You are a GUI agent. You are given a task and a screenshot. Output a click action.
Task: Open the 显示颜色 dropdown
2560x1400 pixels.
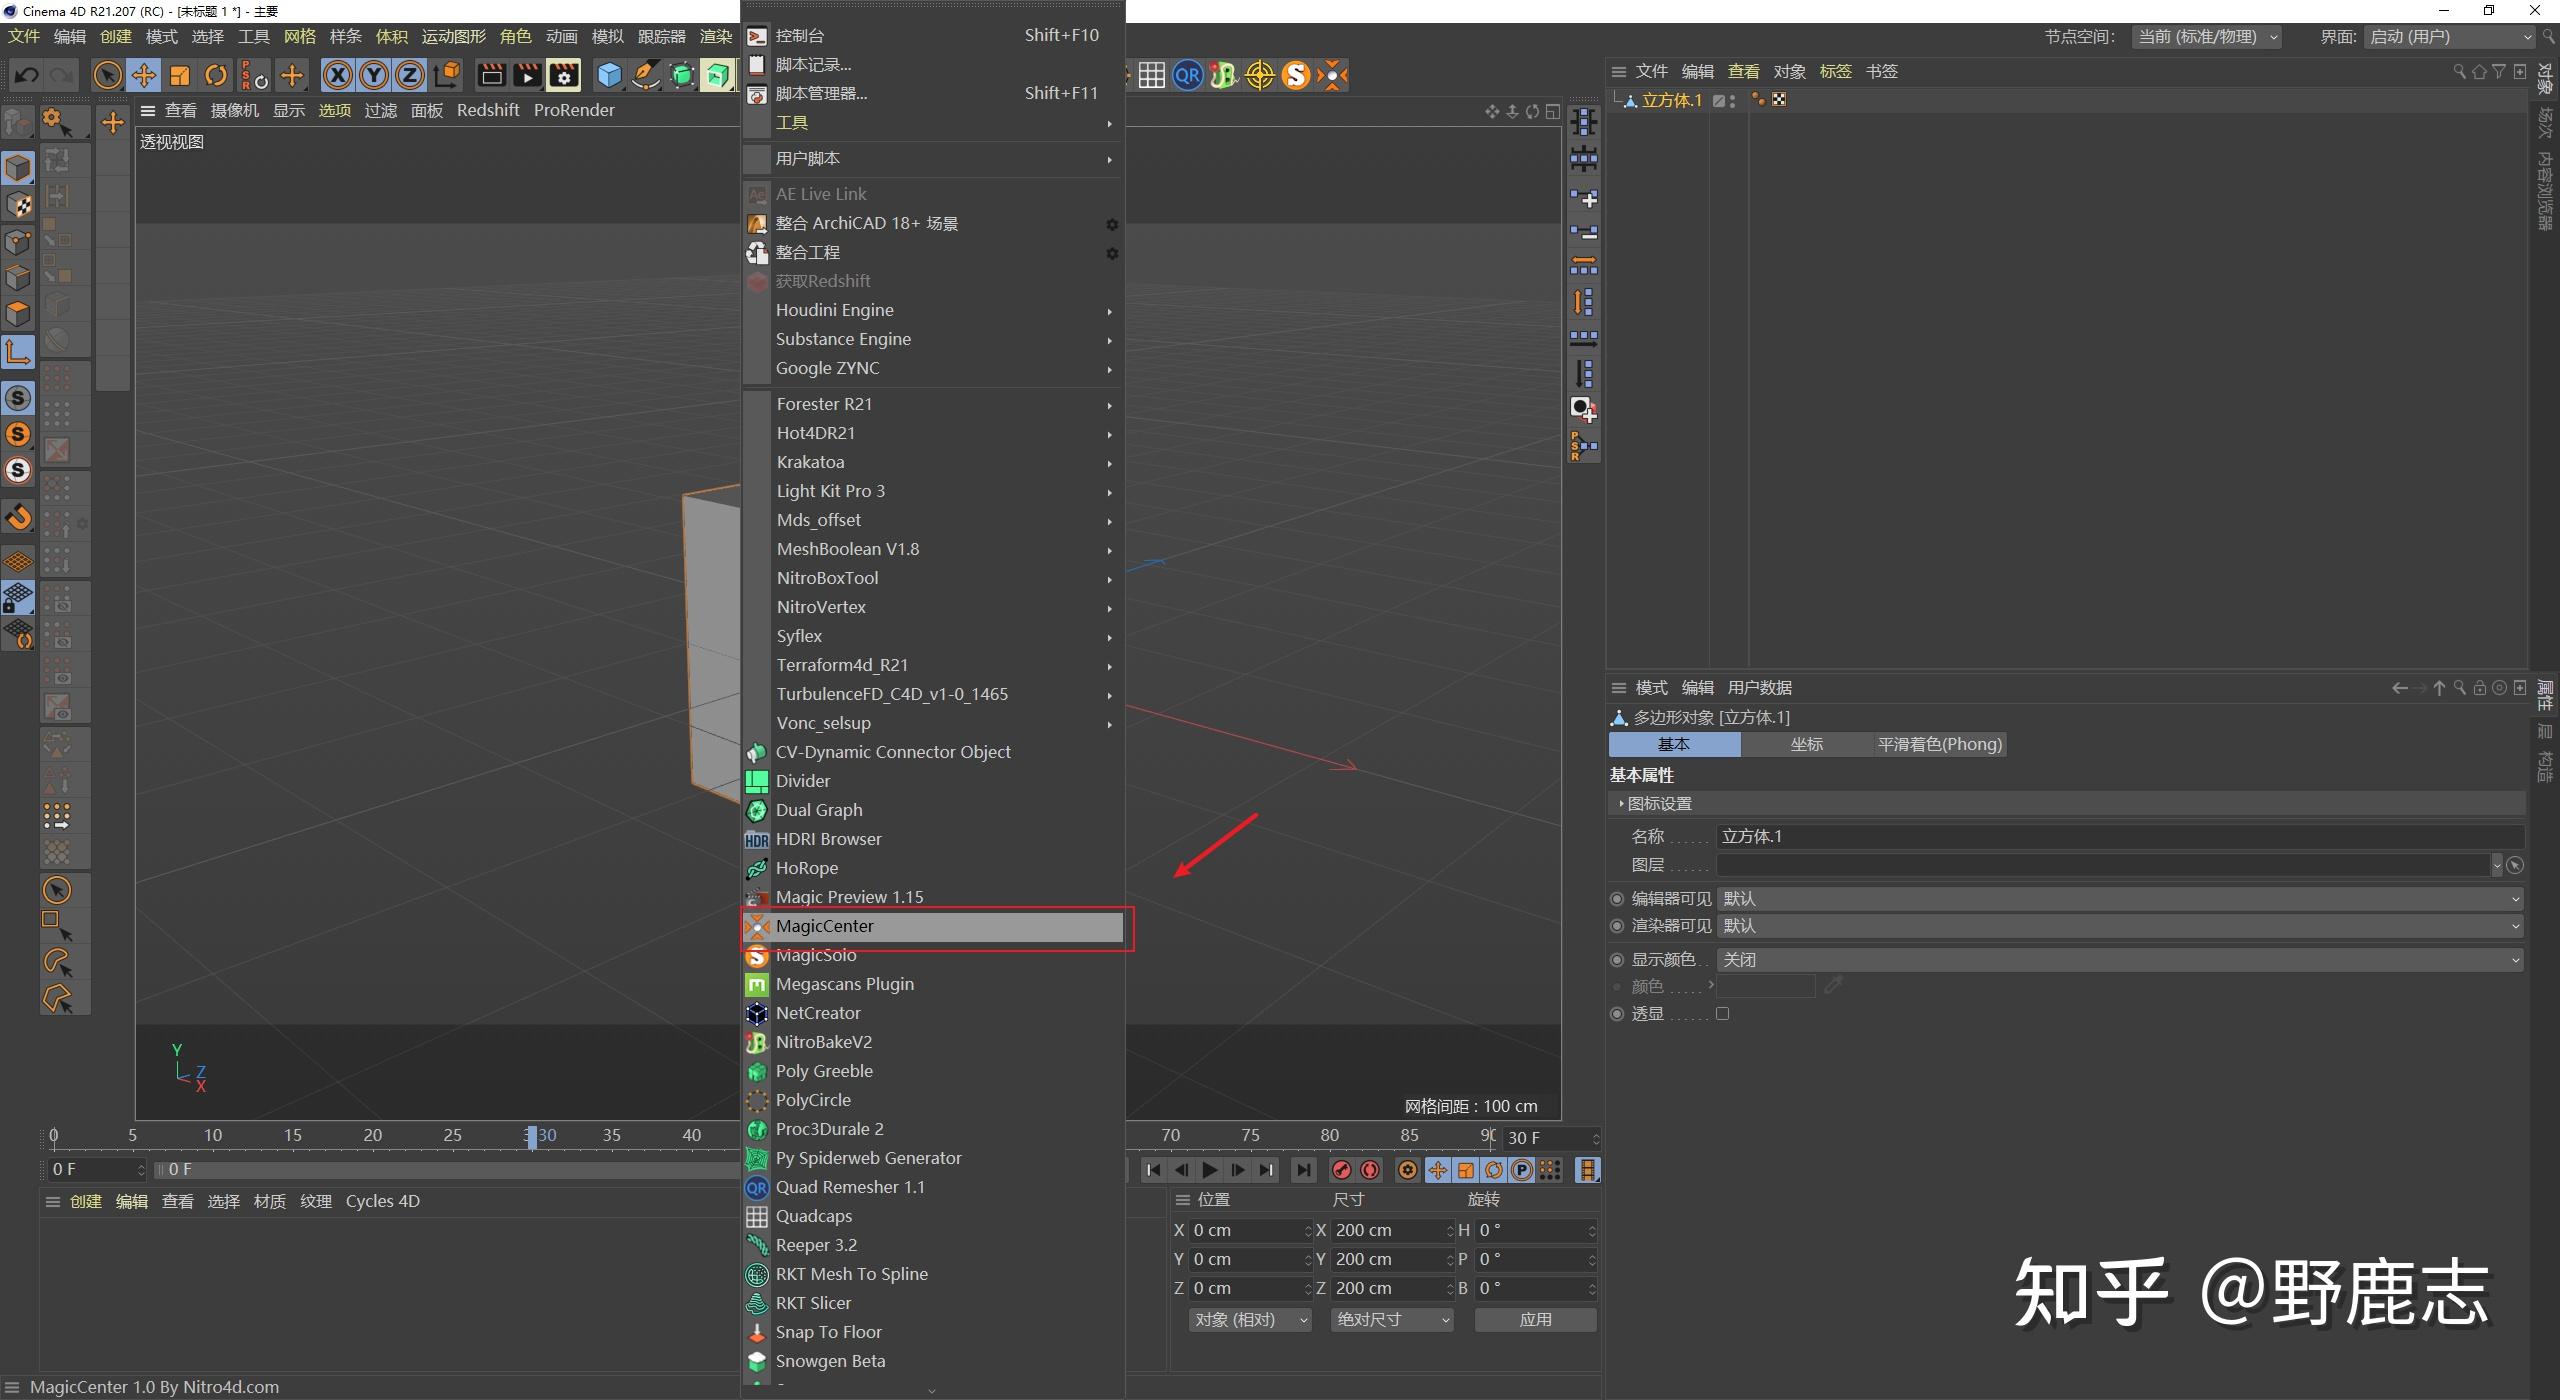tap(2119, 959)
